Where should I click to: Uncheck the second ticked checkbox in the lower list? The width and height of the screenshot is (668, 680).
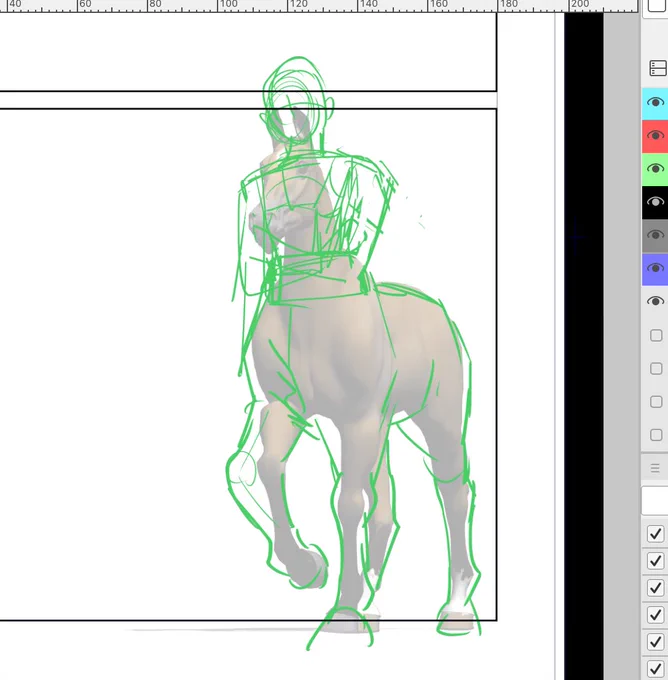coord(655,561)
